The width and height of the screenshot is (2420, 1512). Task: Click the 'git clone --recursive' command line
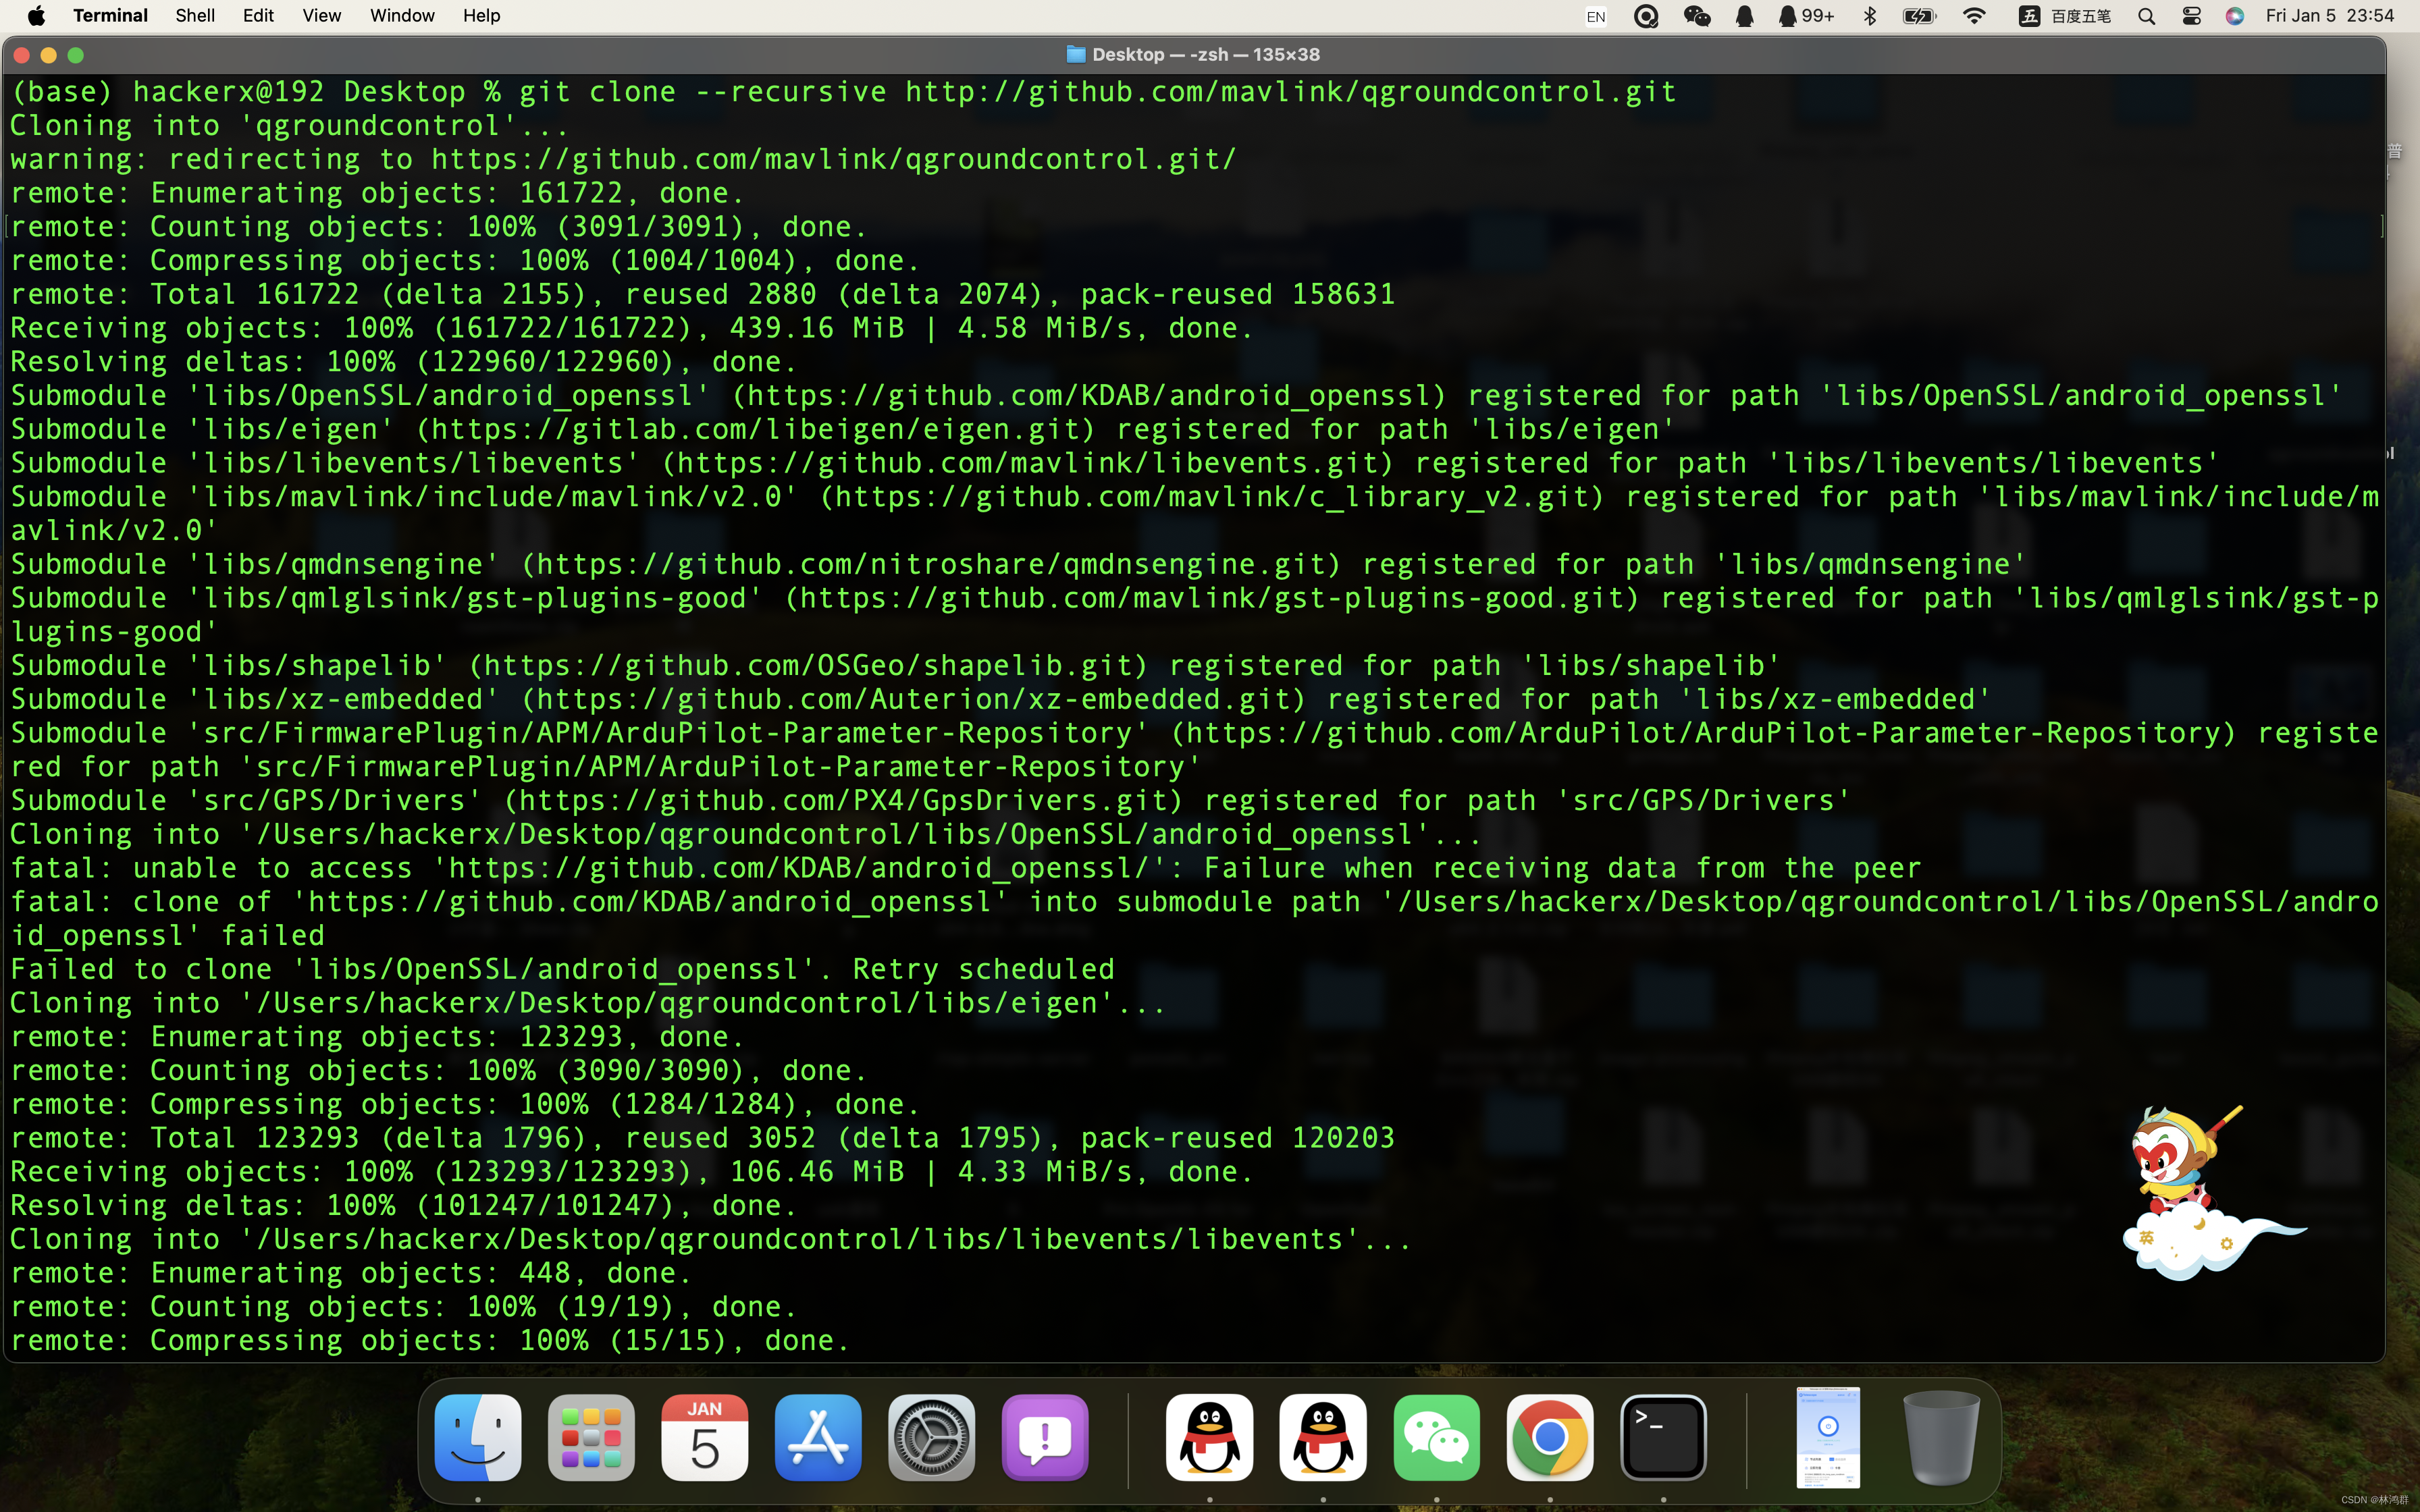tap(843, 91)
